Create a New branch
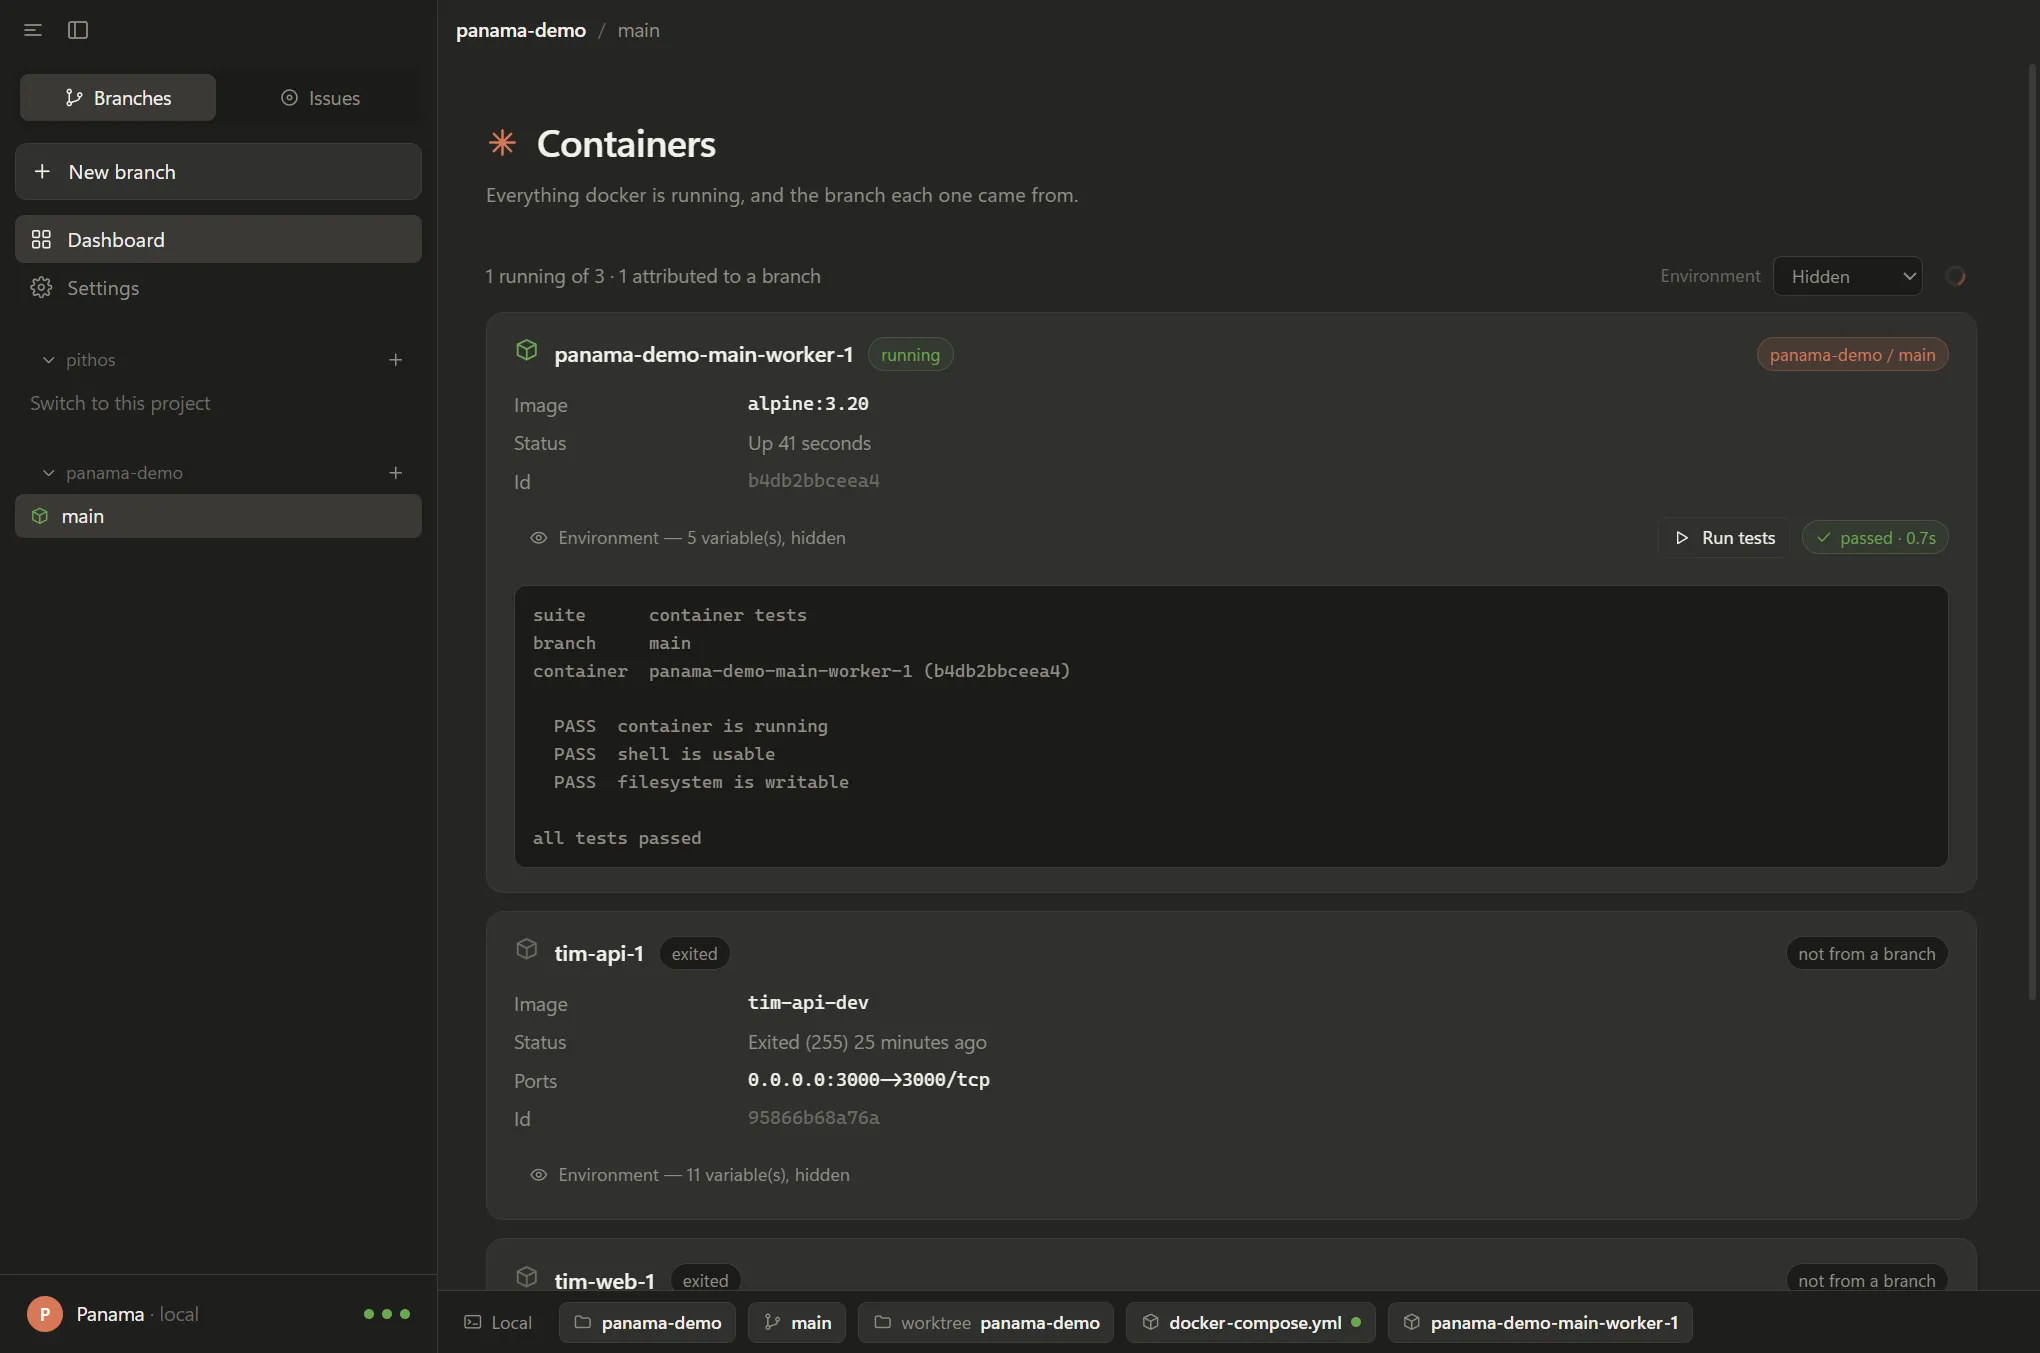The image size is (2040, 1353). tap(218, 172)
